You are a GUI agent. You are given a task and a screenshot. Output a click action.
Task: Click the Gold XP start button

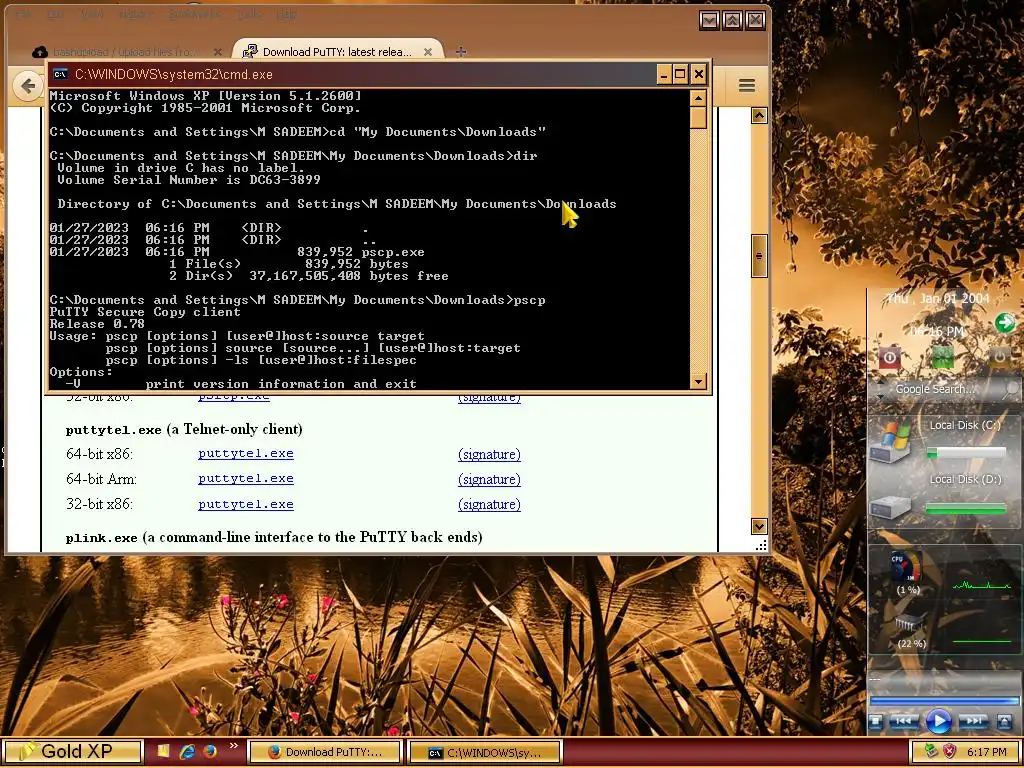click(x=72, y=752)
